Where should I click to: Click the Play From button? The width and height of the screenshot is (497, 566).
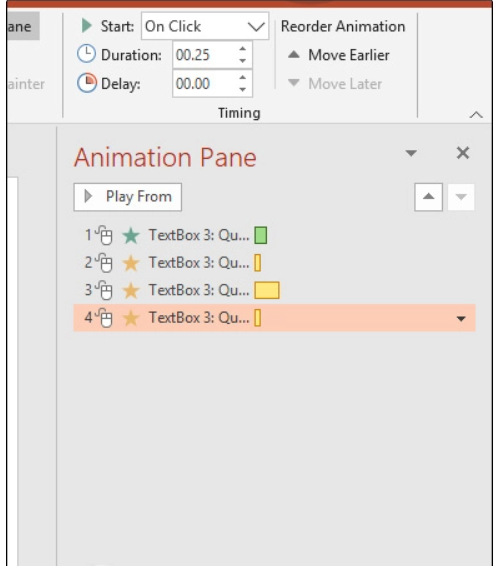point(128,197)
